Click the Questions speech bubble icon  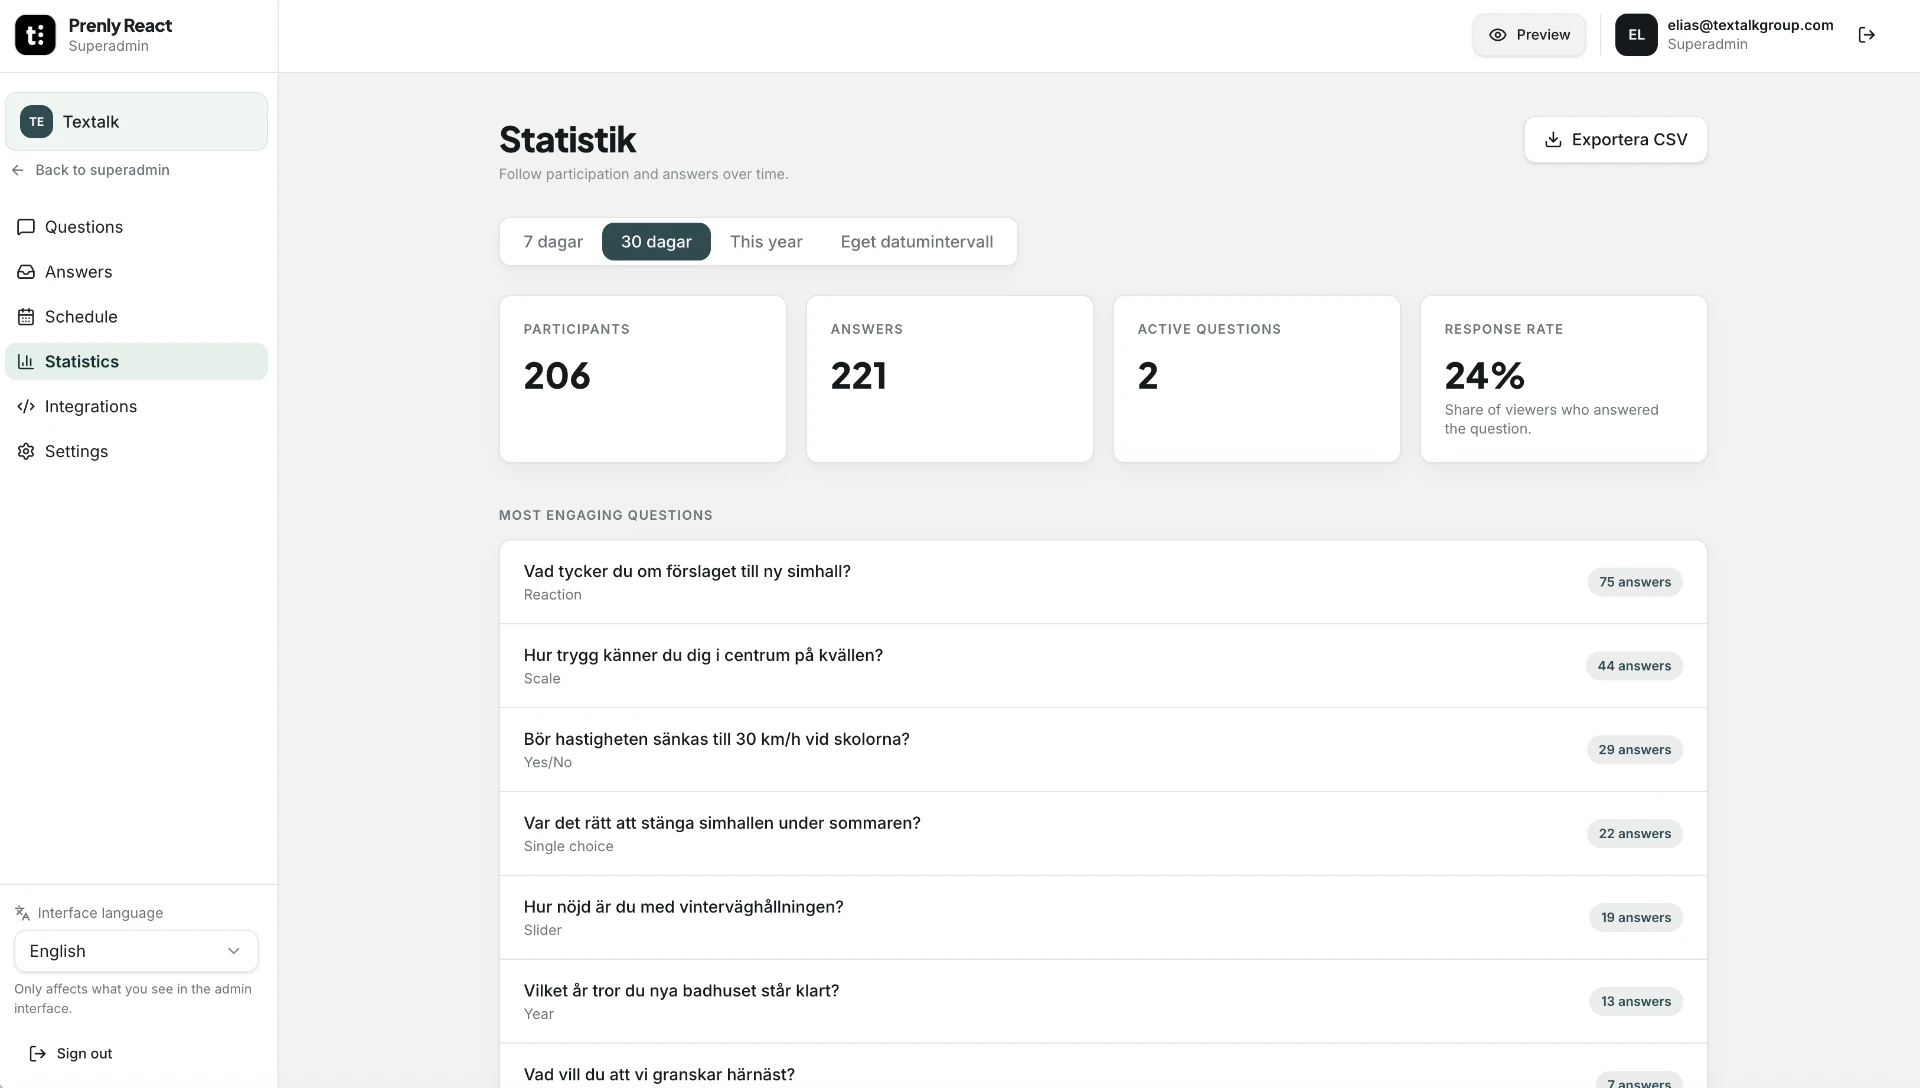(x=26, y=227)
